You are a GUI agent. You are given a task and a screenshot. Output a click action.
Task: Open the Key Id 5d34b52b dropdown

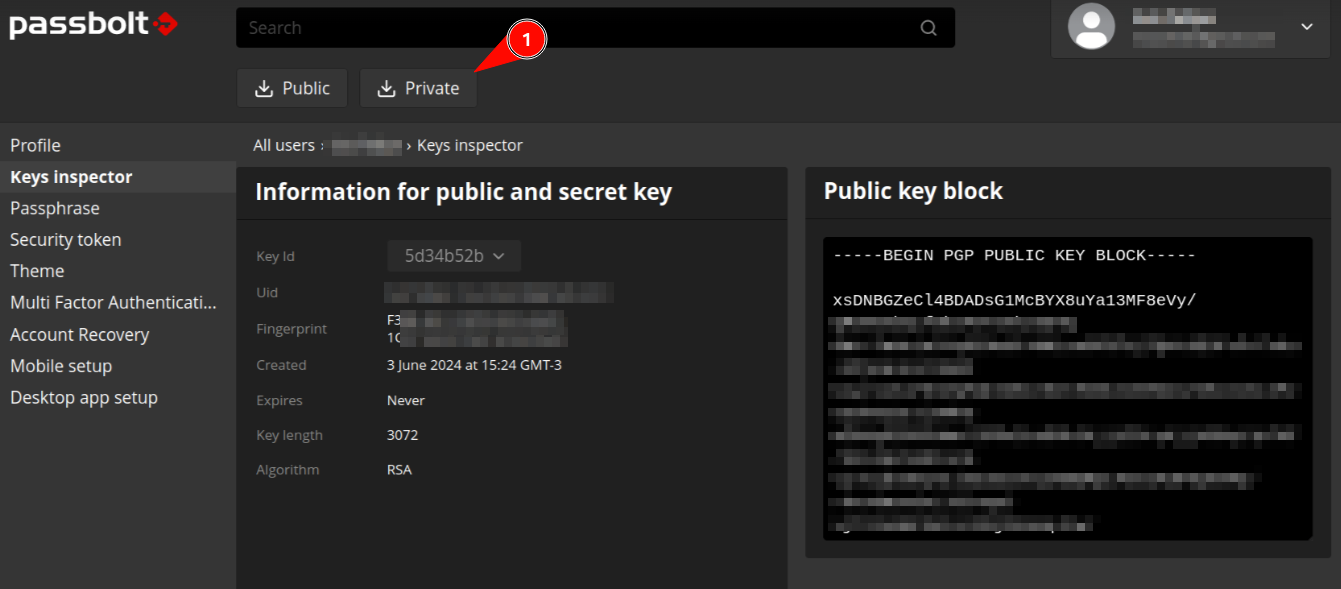(x=454, y=256)
